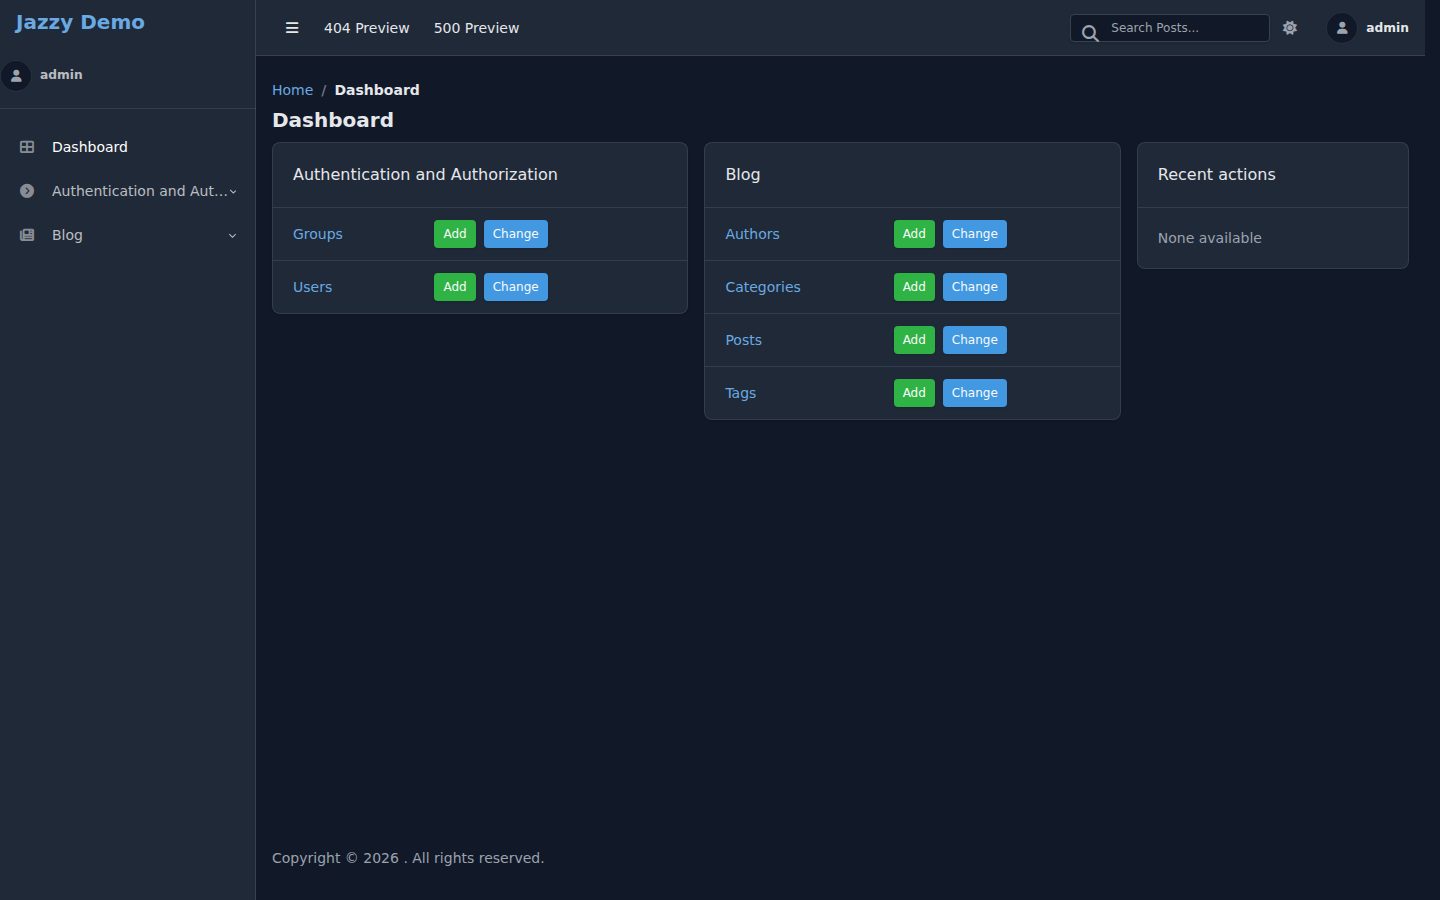The height and width of the screenshot is (900, 1440).
Task: Open the 500 Preview menu item
Action: (x=476, y=28)
